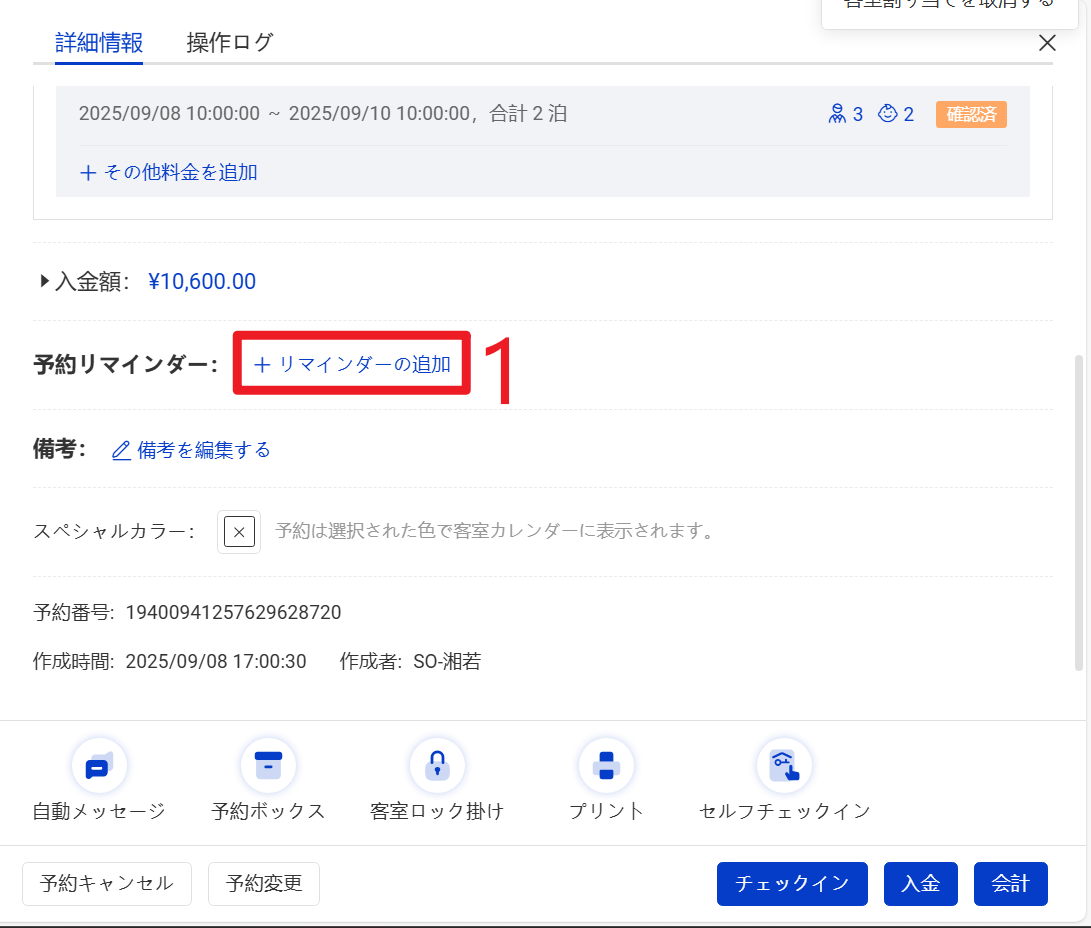
Task: Switch to the 操作ログ tab
Action: tap(230, 43)
